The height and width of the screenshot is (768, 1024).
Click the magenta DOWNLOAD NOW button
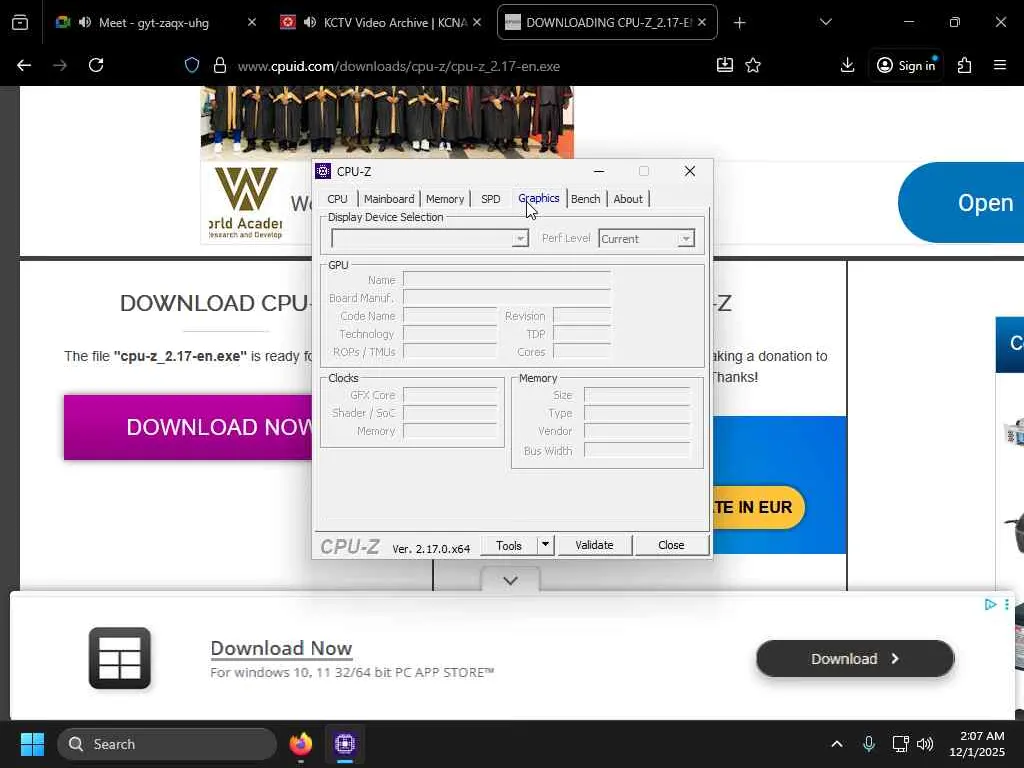click(x=188, y=427)
